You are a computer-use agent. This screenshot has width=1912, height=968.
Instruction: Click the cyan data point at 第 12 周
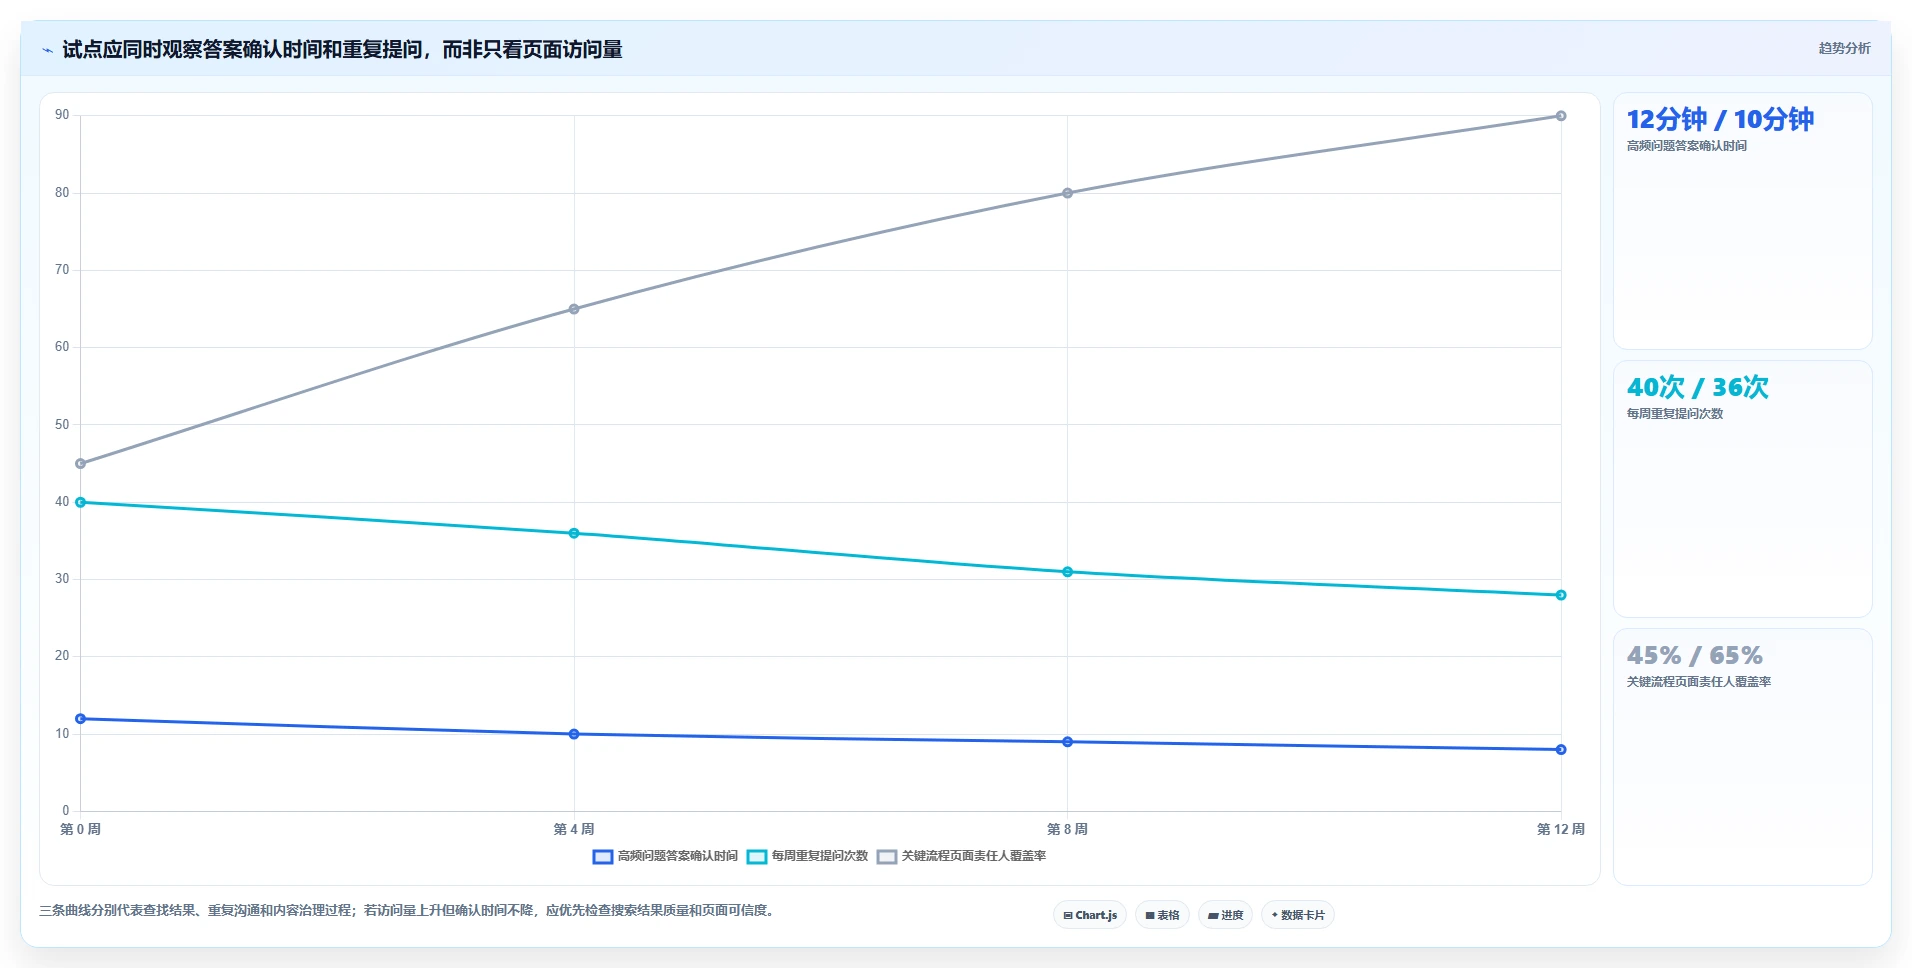tap(1561, 595)
